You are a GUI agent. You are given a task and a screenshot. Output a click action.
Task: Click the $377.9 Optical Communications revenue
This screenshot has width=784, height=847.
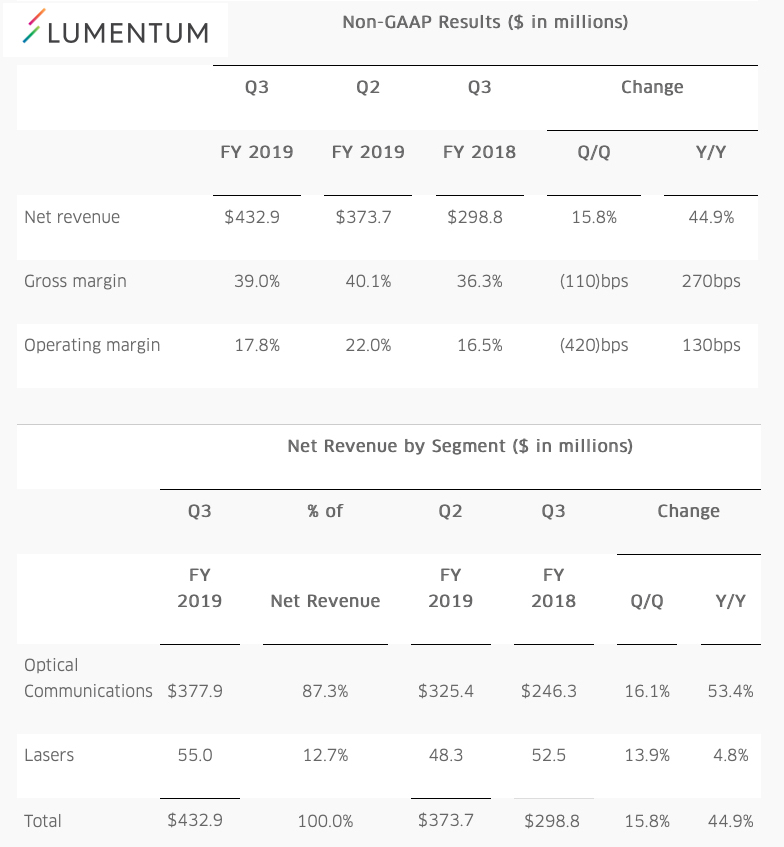[x=195, y=691]
